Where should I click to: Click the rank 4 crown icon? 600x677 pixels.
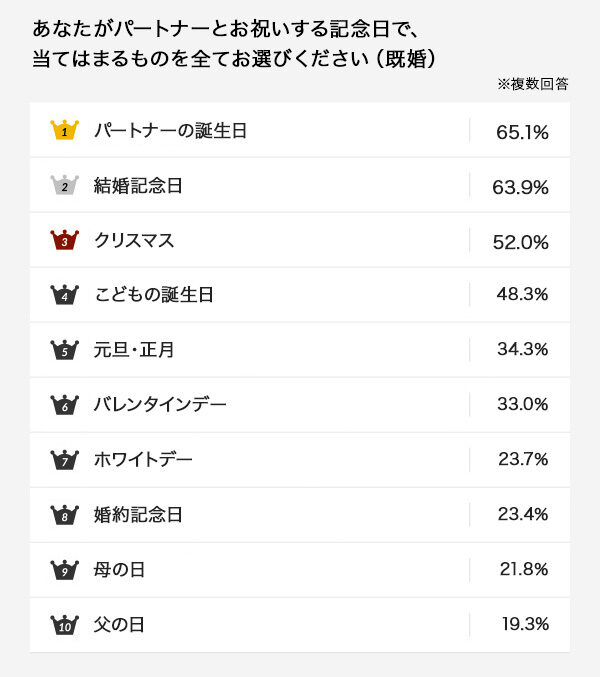click(64, 295)
